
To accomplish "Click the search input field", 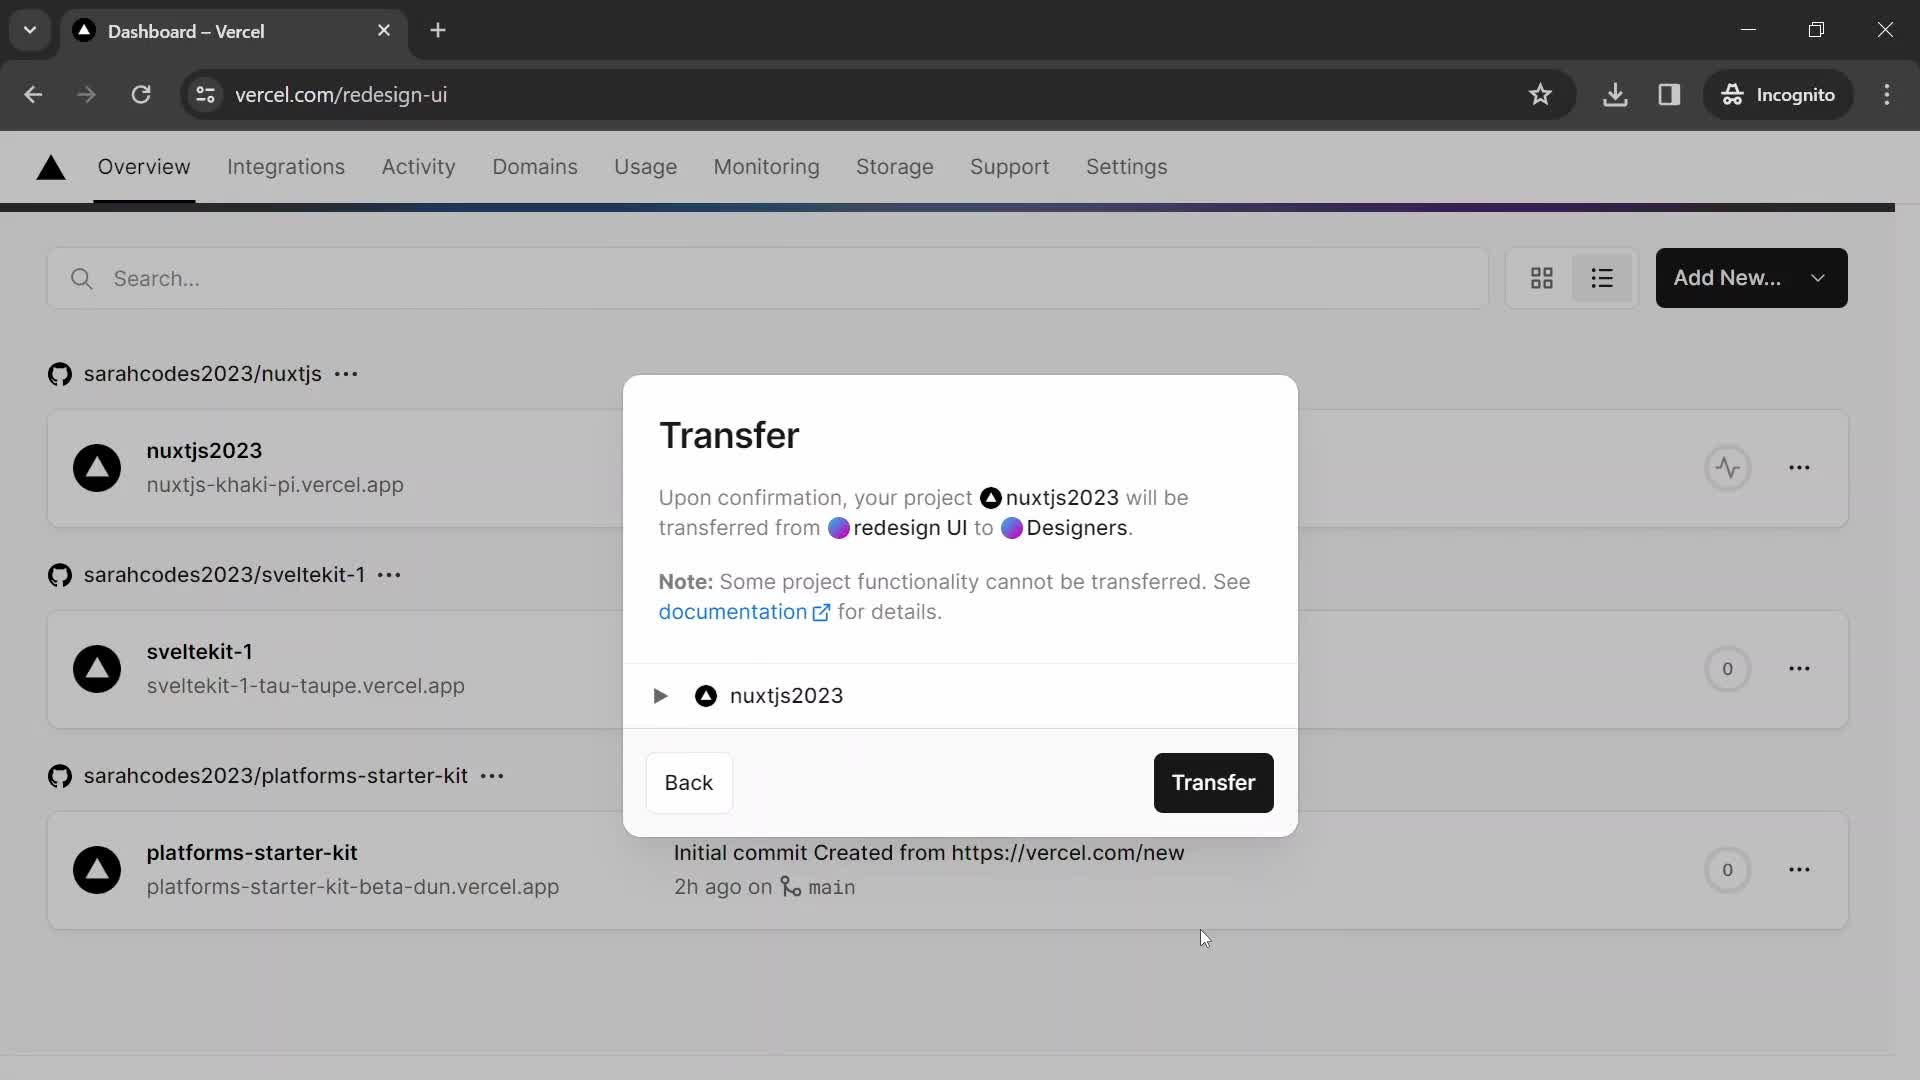I will [x=769, y=278].
